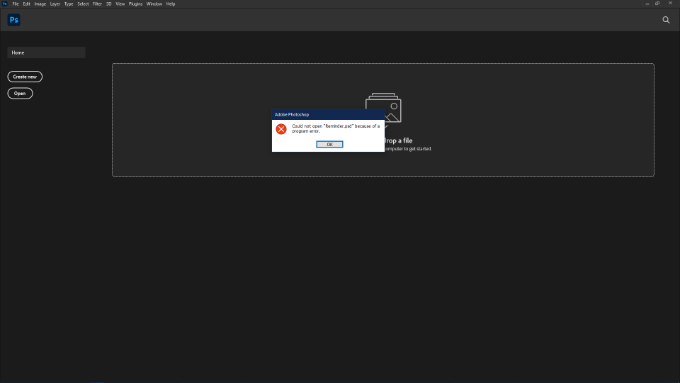Viewport: 680px width, 383px height.
Task: Minimize the Photoshop window
Action: [x=647, y=3]
